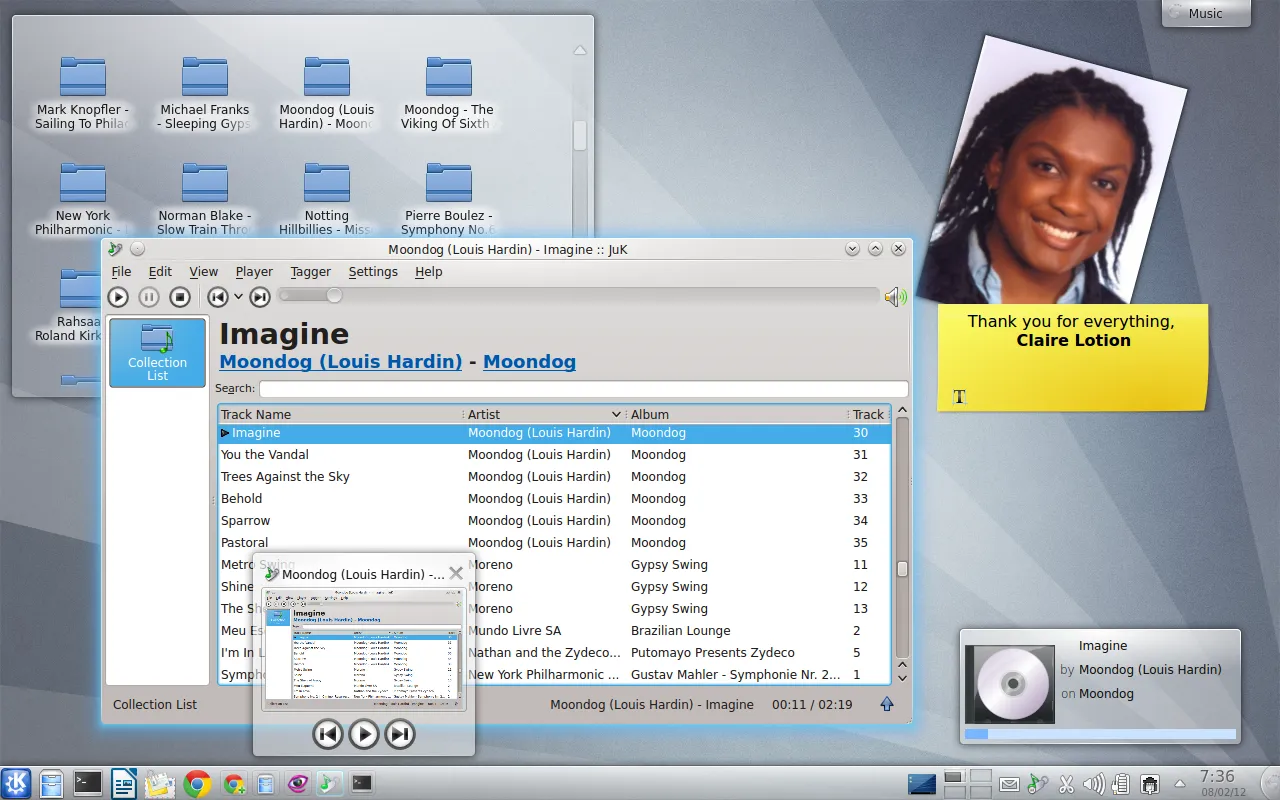Viewport: 1280px width, 800px height.
Task: Click the Moondog (Louis Hardin) artist link
Action: point(340,362)
